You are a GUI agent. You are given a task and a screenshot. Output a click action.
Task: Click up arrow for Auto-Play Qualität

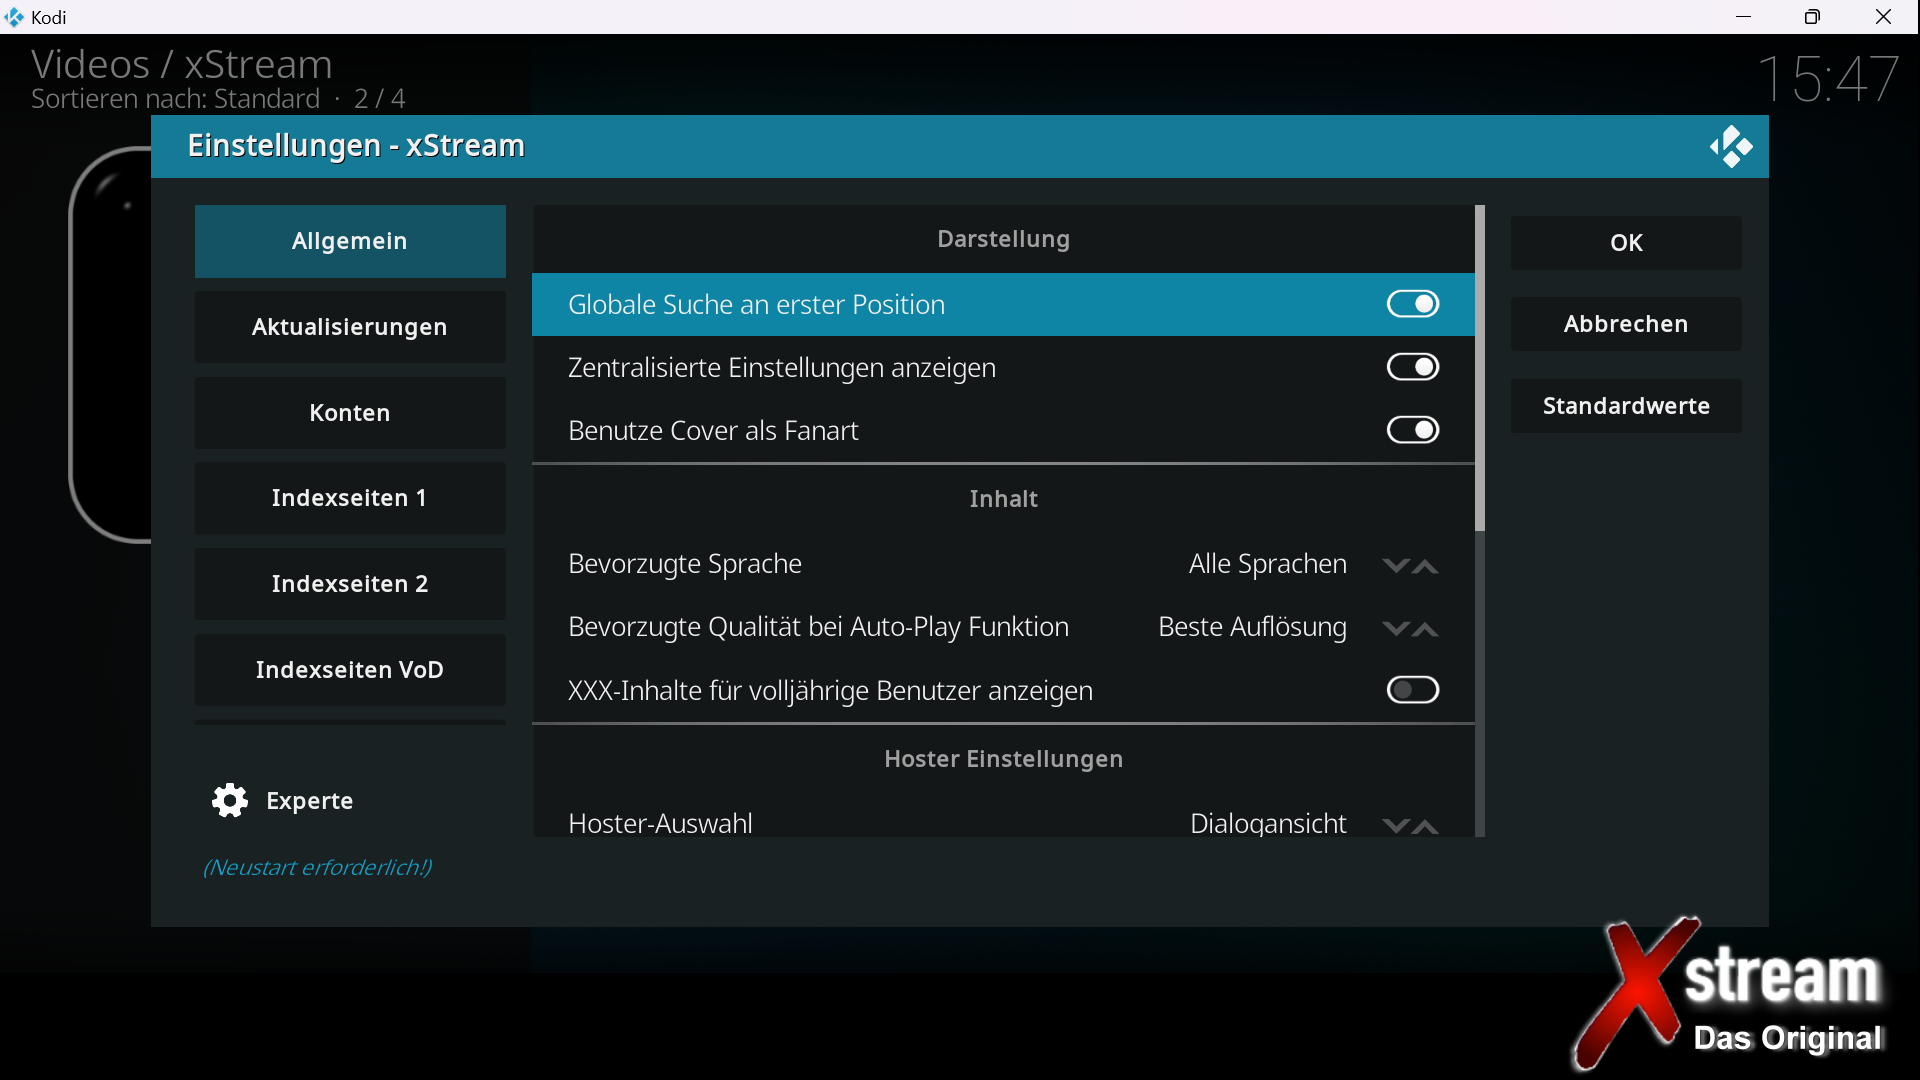point(1426,629)
